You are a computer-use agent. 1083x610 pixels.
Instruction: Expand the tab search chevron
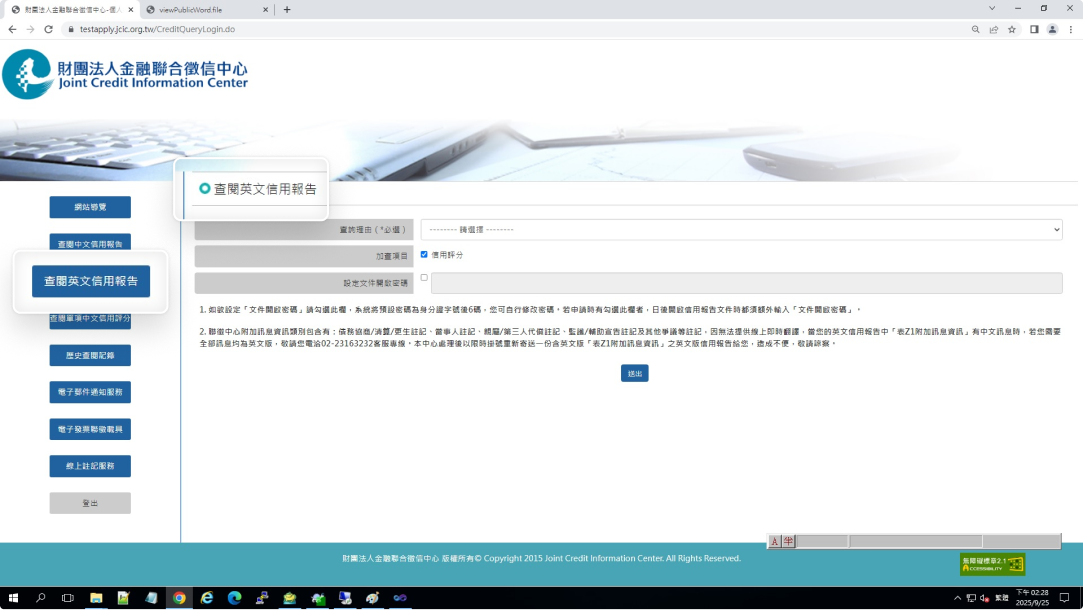tap(991, 9)
